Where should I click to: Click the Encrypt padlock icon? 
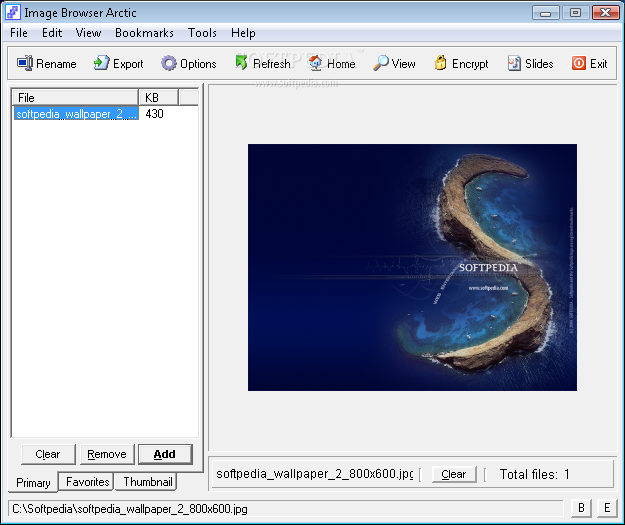point(440,63)
